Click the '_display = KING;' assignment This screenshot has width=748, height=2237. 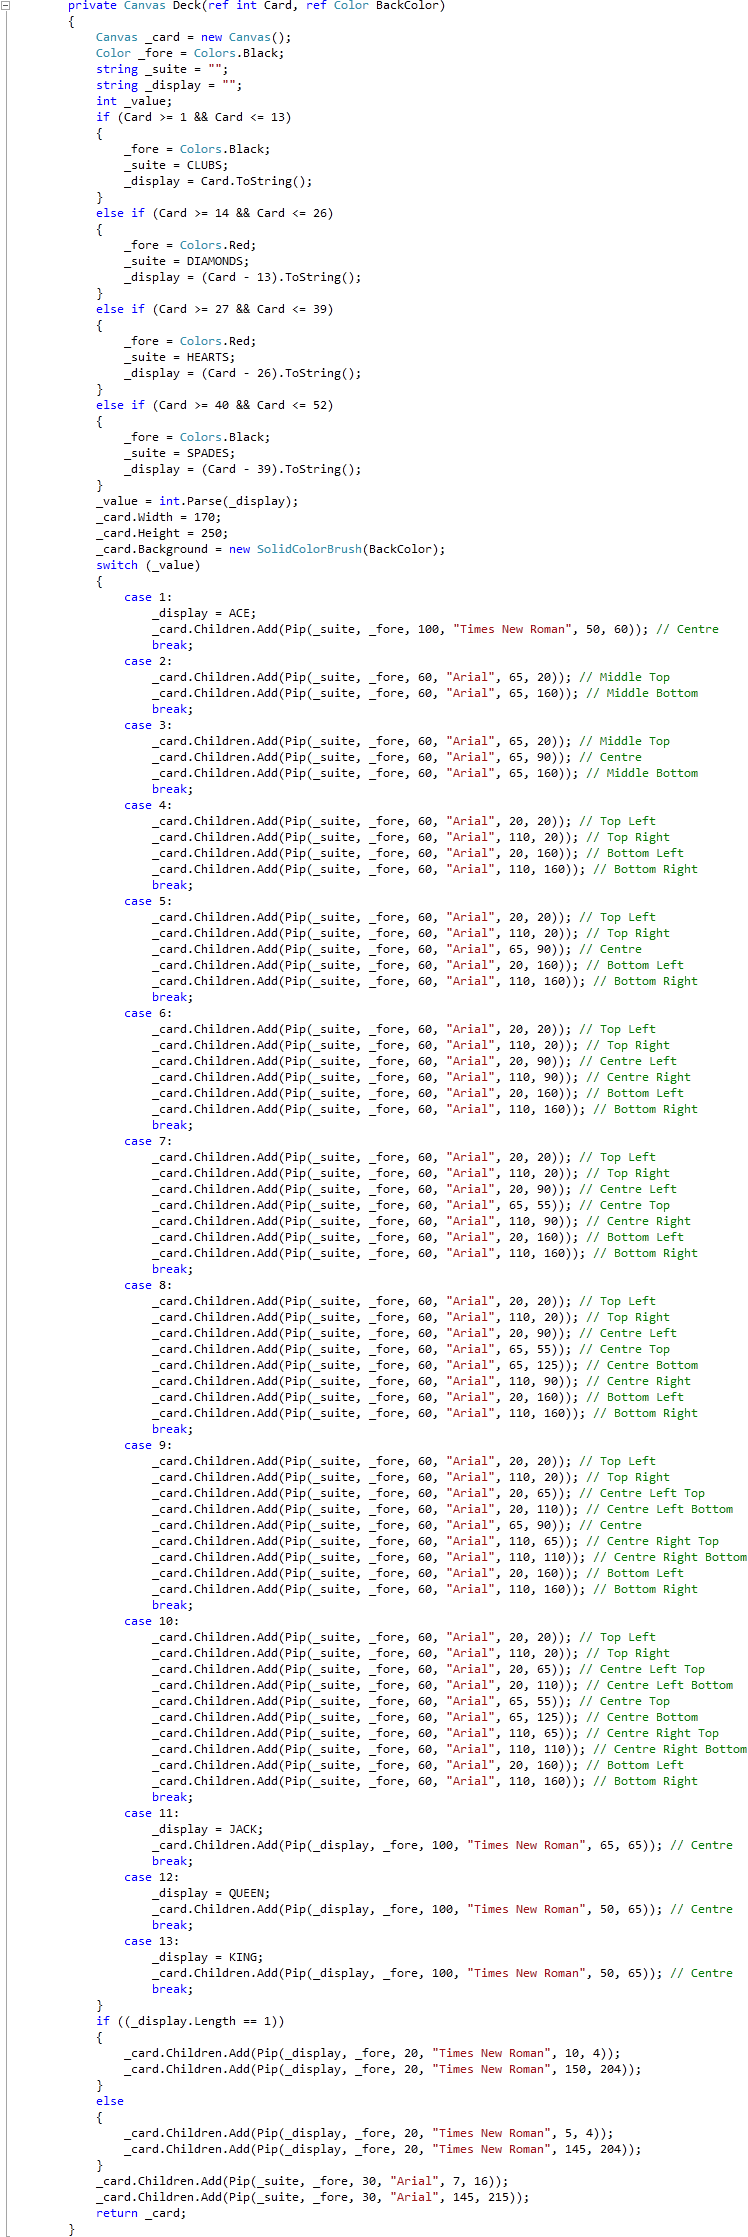coord(208,1957)
